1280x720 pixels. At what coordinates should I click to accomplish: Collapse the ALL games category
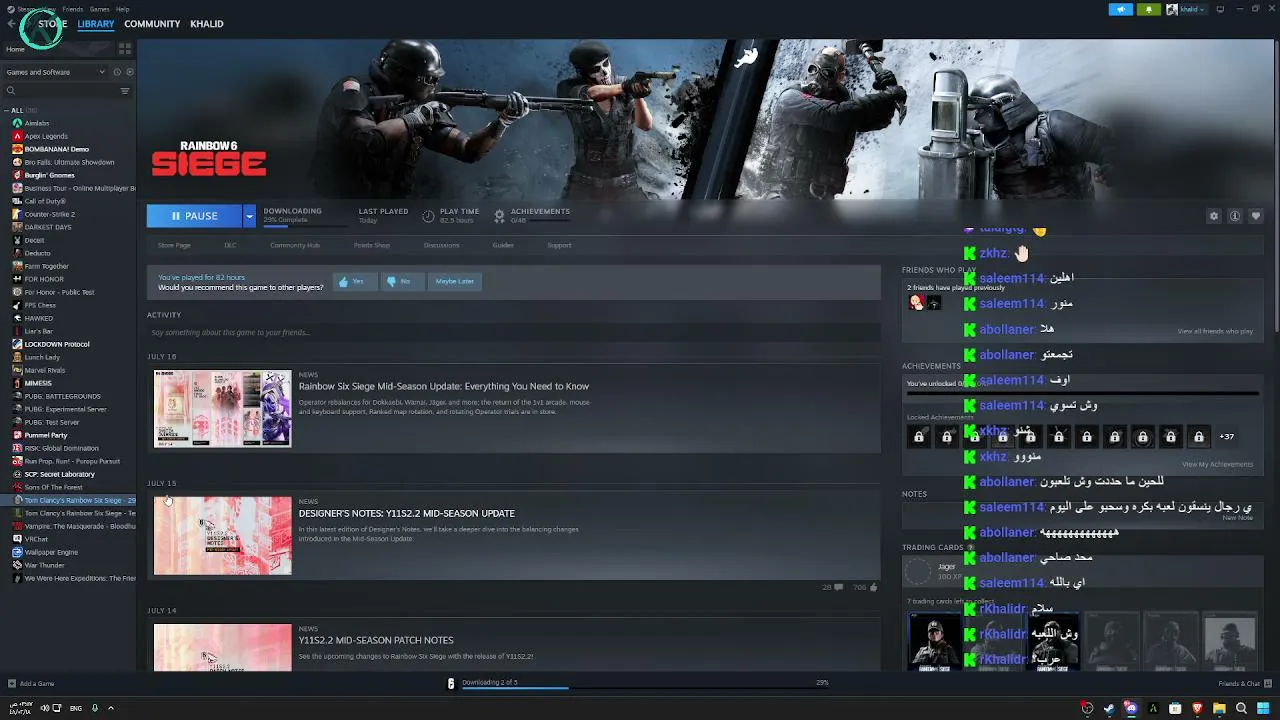pyautogui.click(x=7, y=110)
